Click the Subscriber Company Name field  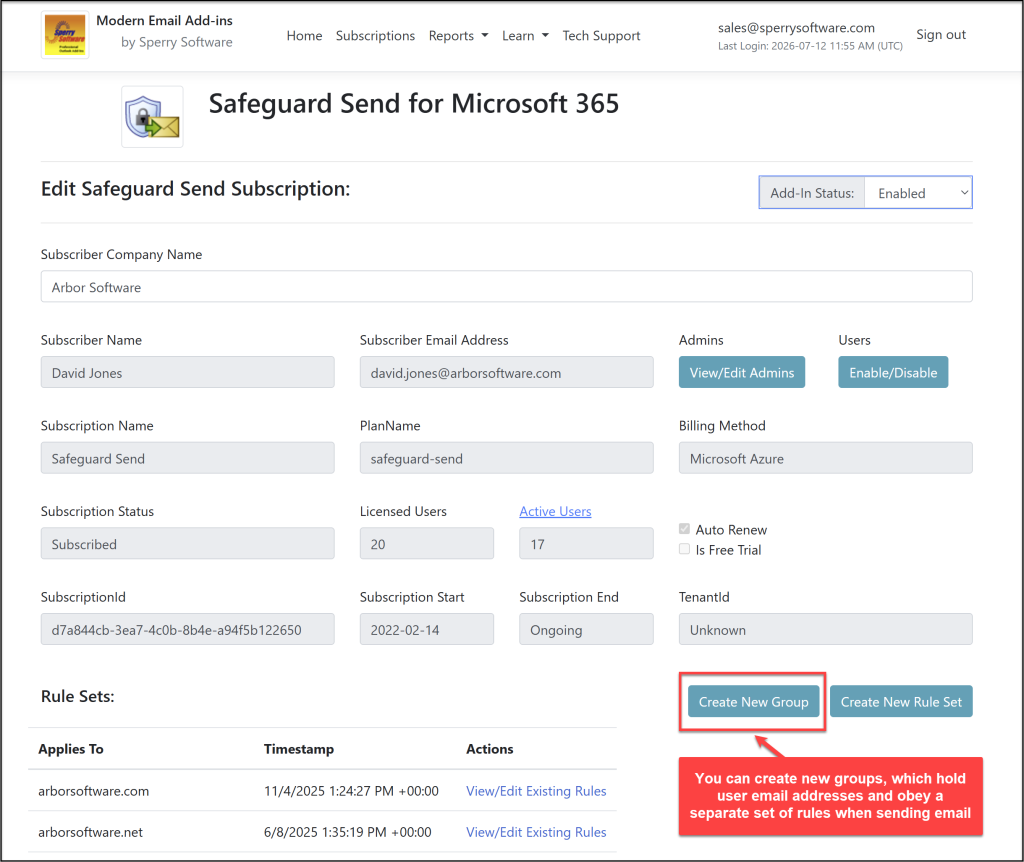click(507, 287)
